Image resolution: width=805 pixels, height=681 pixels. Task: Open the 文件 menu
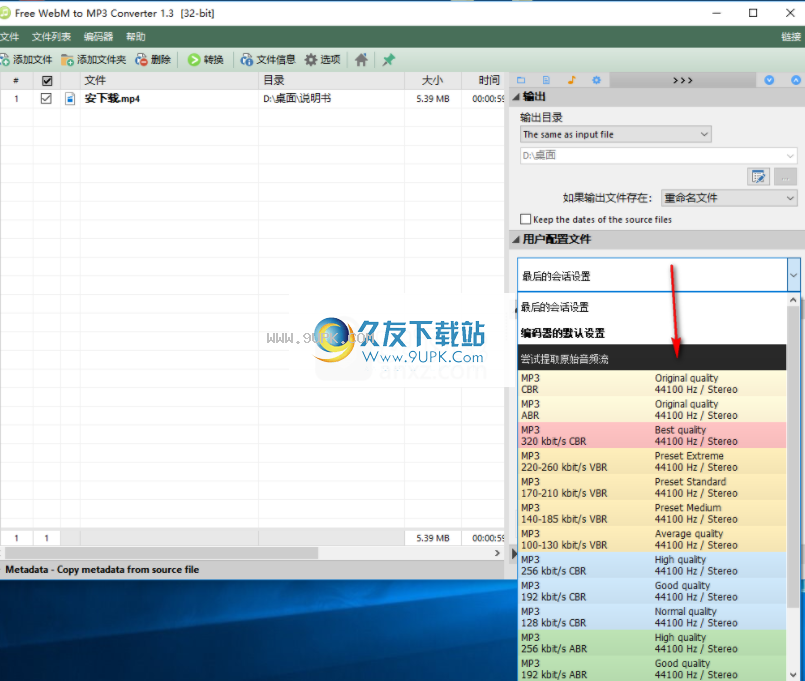[x=9, y=37]
